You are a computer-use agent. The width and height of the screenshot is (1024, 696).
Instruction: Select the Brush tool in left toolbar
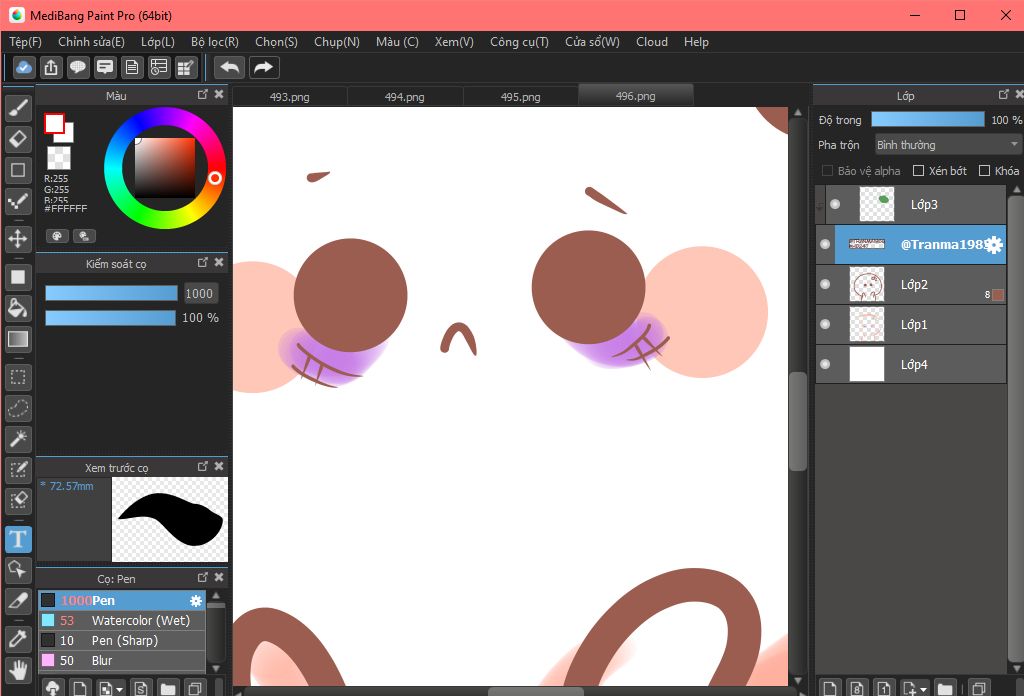tap(18, 108)
